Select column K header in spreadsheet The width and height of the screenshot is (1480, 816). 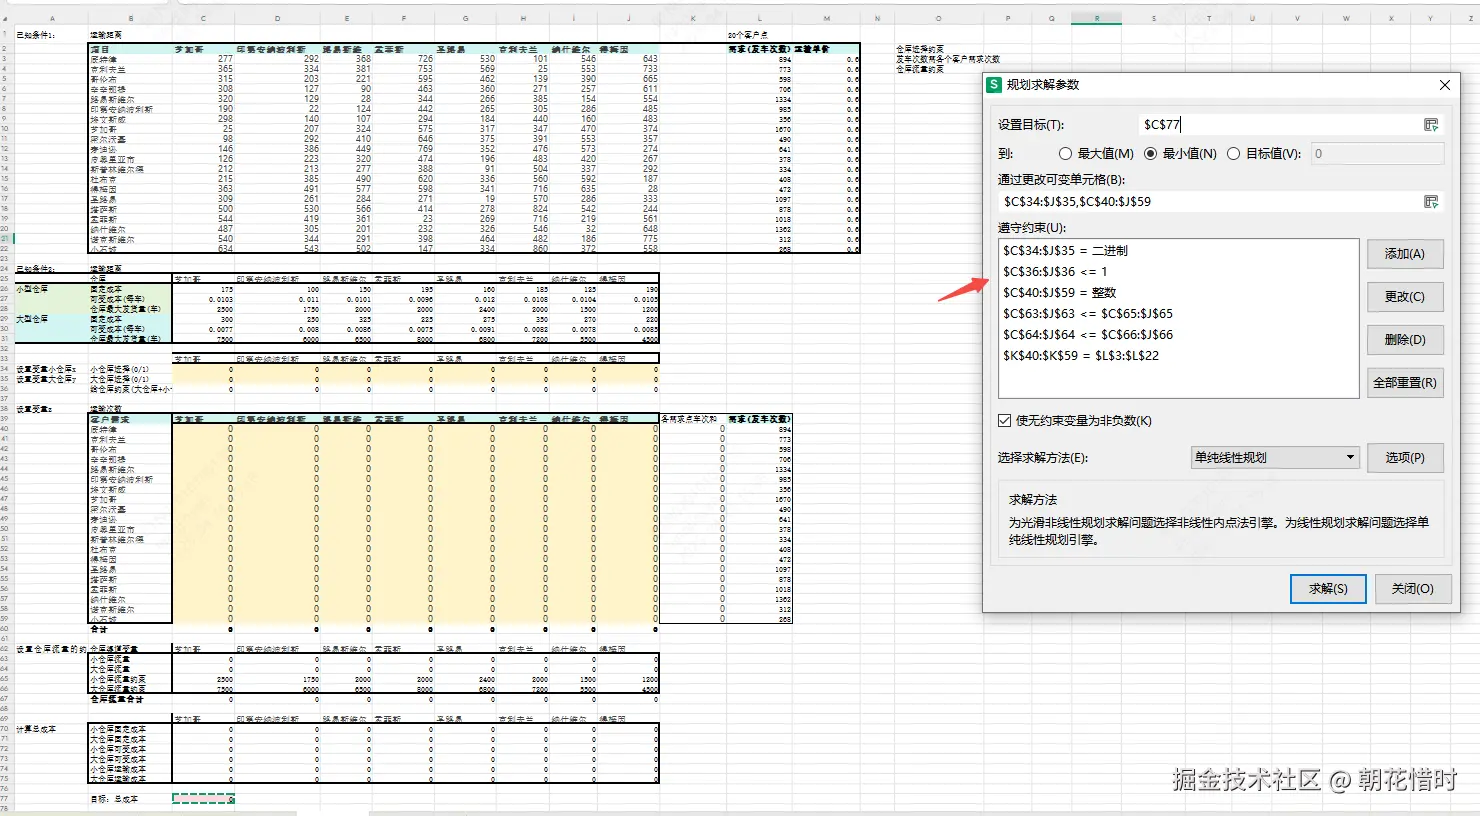point(692,18)
